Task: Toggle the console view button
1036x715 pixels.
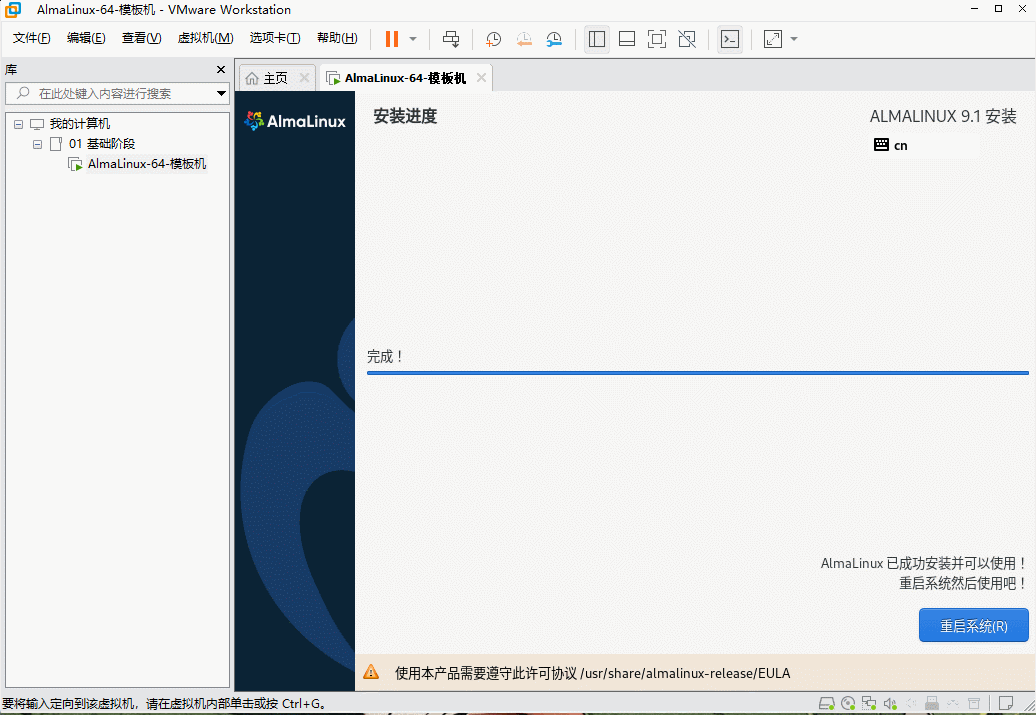Action: (x=730, y=39)
